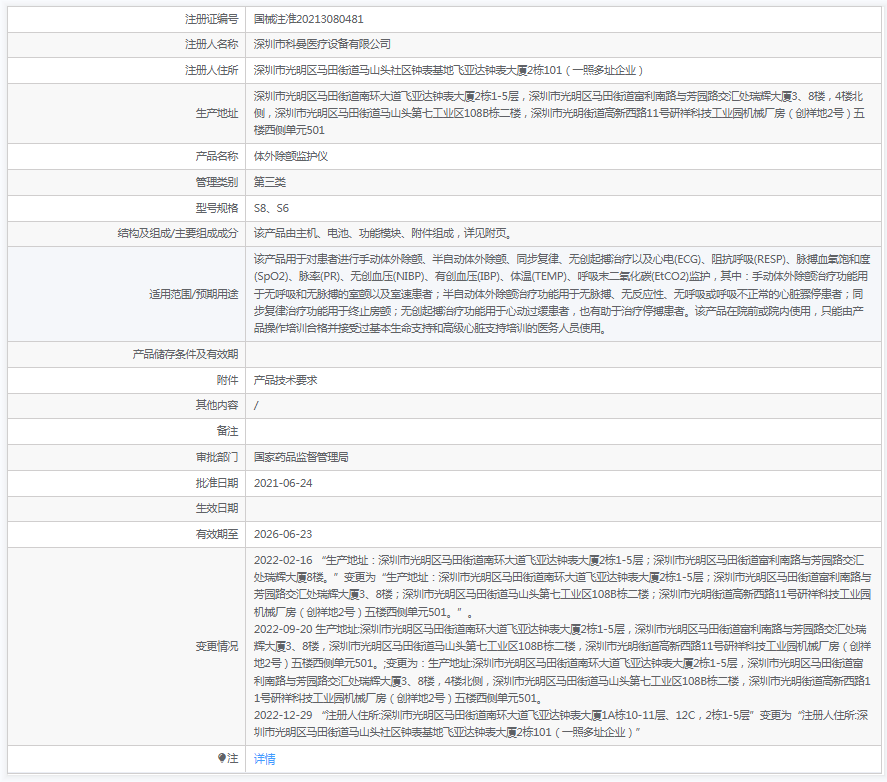Click the 批准日期 label

tap(217, 483)
